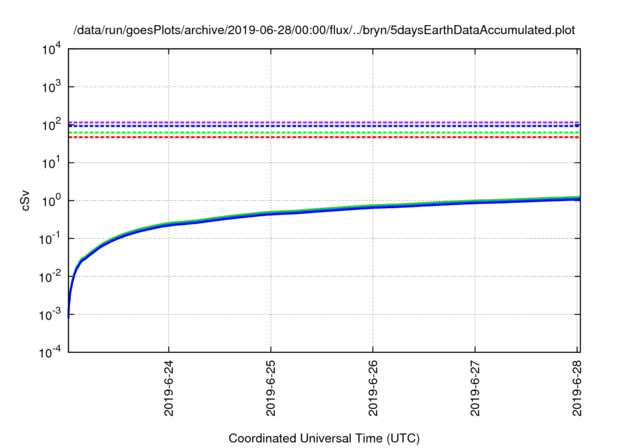Image resolution: width=640 pixels, height=448 pixels.
Task: Click the plot file path title
Action: [324, 30]
